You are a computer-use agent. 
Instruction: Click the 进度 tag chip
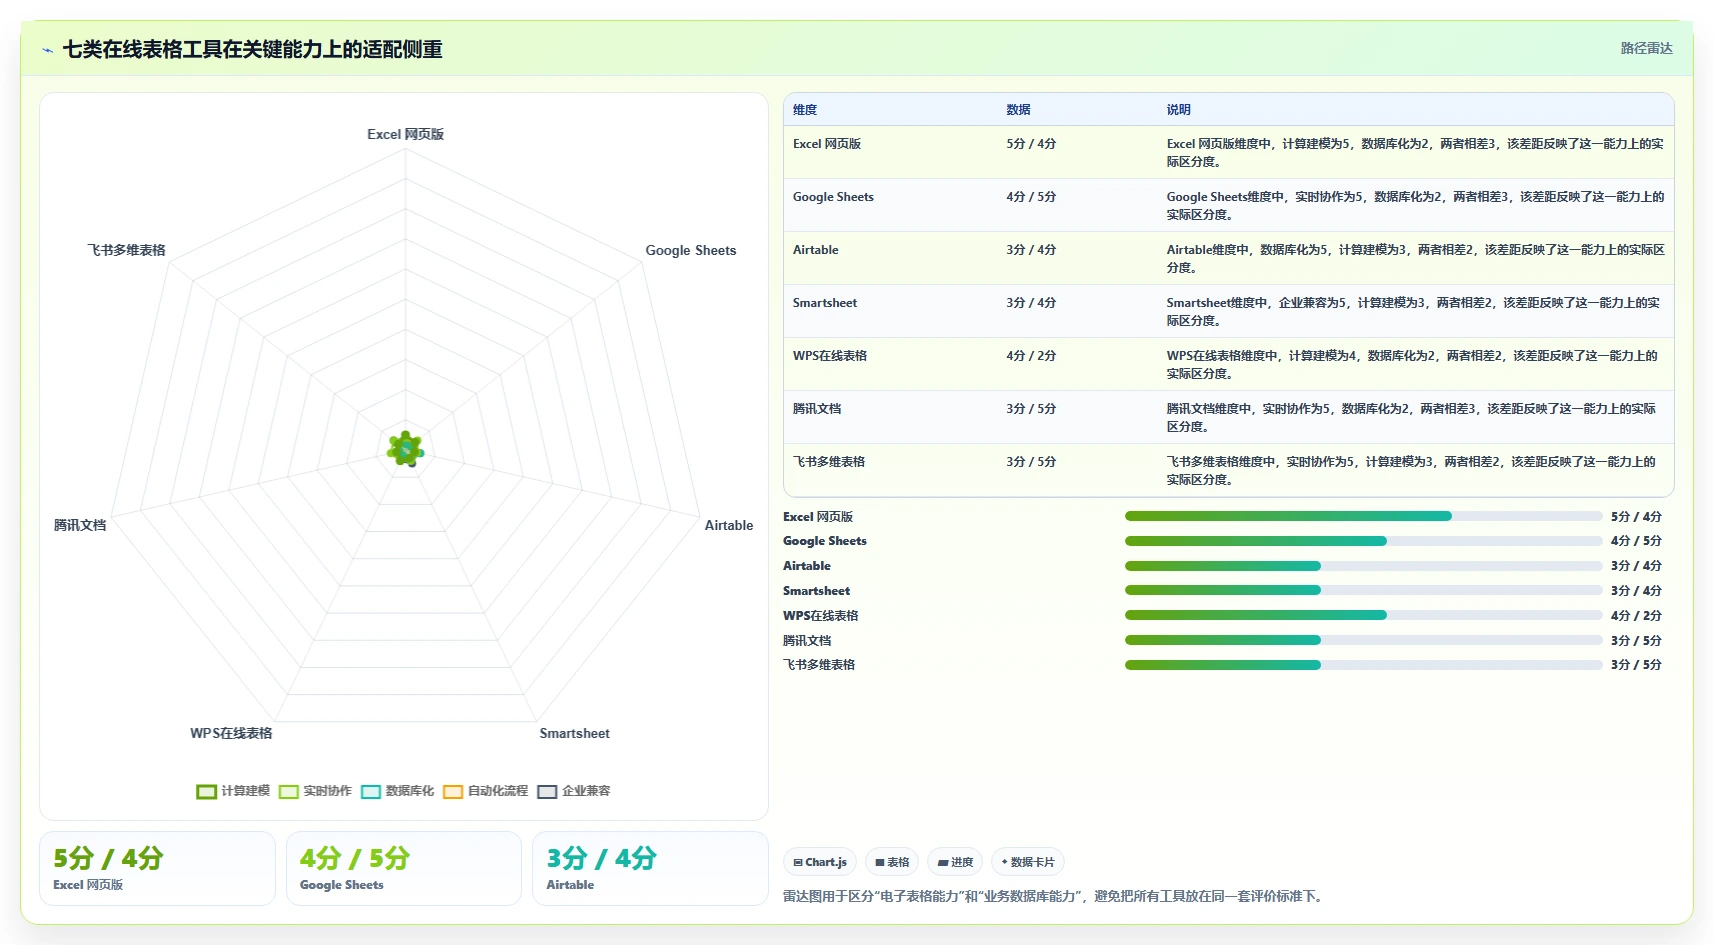(x=955, y=862)
